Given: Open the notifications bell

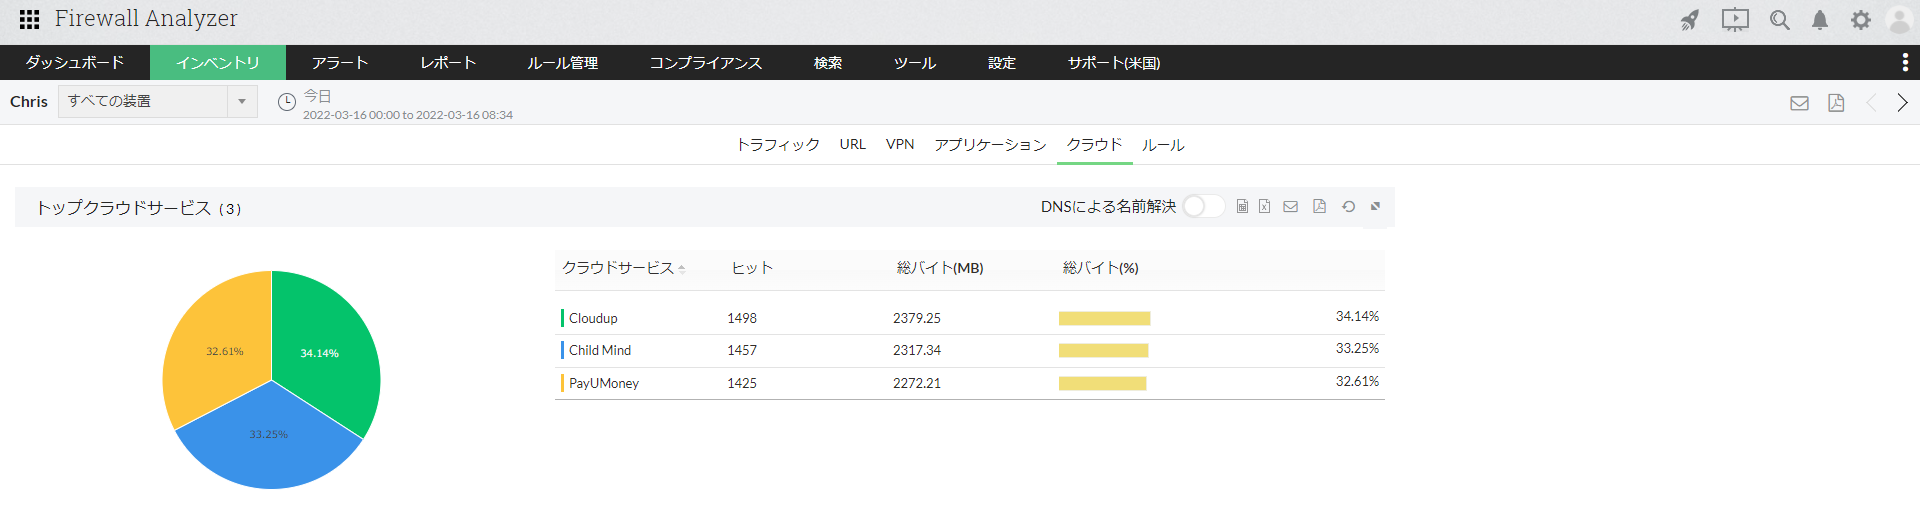Looking at the screenshot, I should [1820, 20].
